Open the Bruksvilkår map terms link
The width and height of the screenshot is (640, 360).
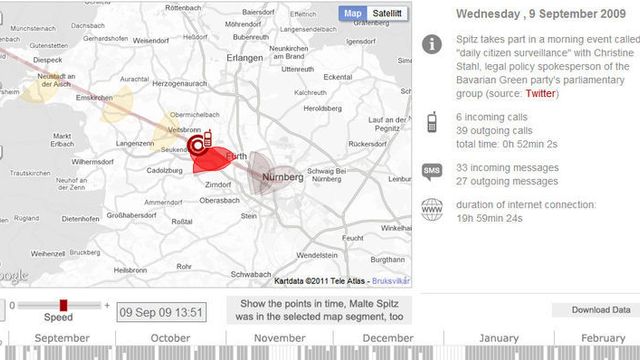[x=391, y=281]
